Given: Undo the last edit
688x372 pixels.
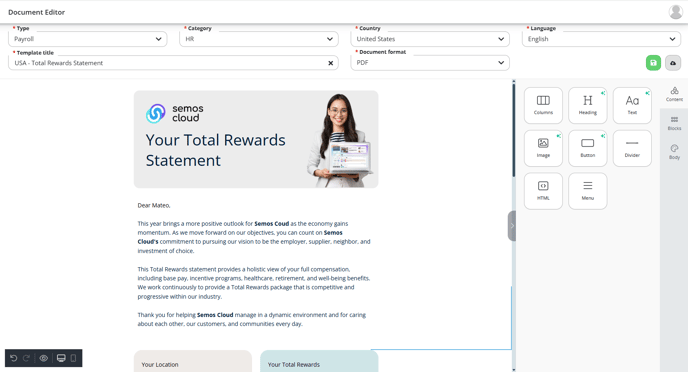Looking at the screenshot, I should pyautogui.click(x=14, y=358).
